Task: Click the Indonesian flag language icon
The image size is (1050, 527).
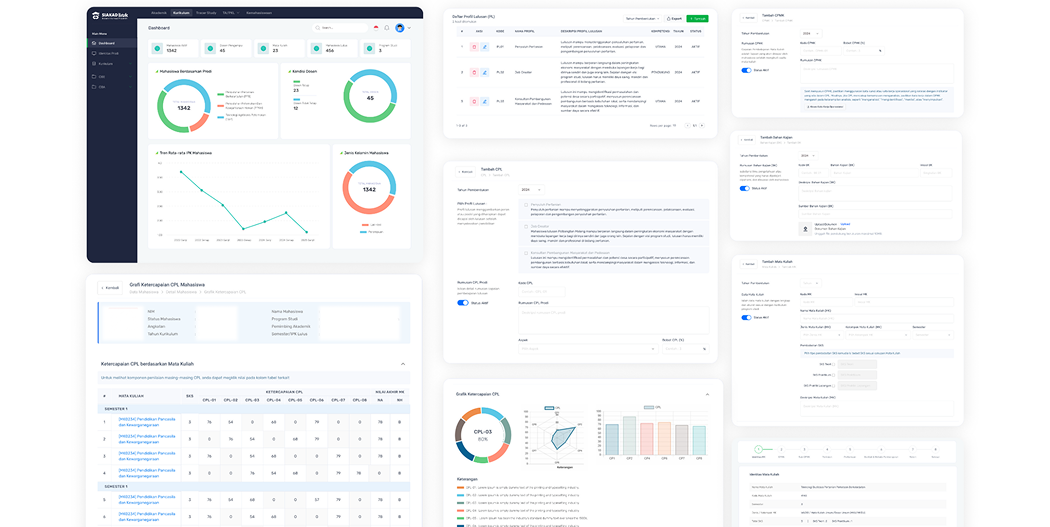Action: tap(376, 28)
